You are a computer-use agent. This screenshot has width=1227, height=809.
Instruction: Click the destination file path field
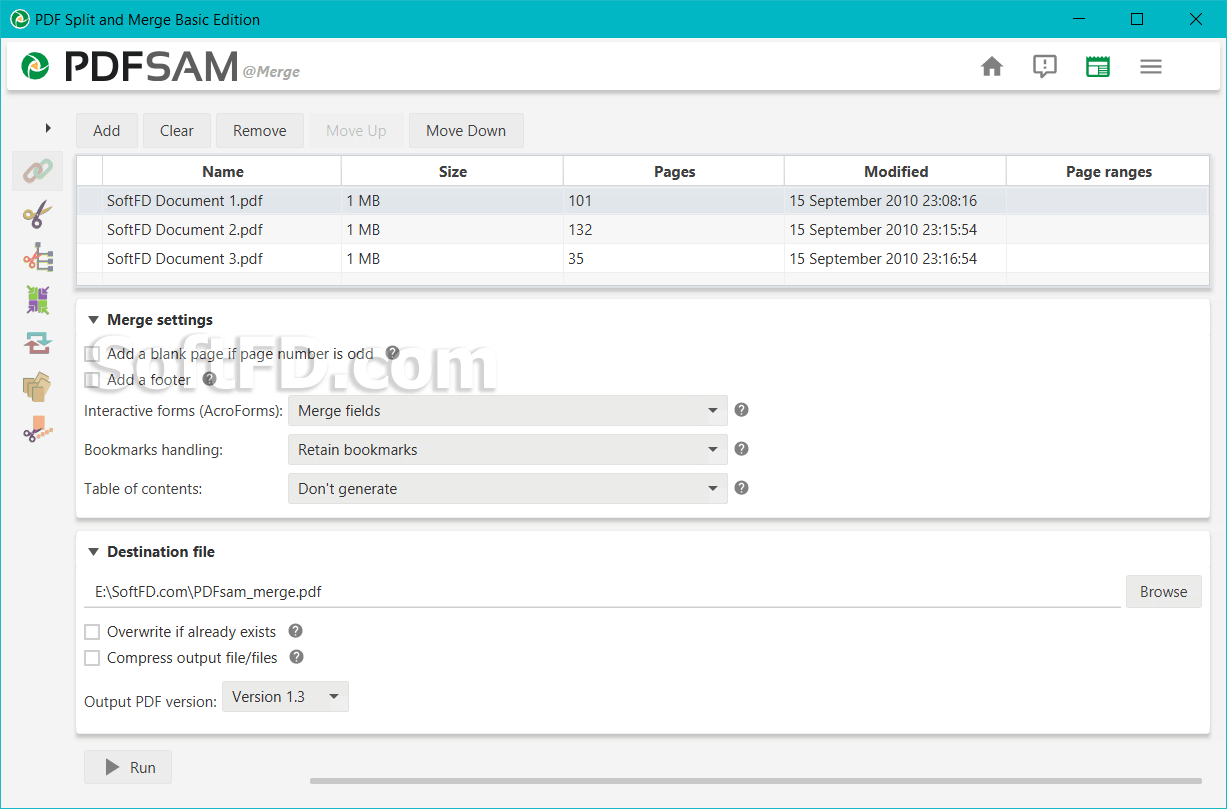click(x=603, y=592)
